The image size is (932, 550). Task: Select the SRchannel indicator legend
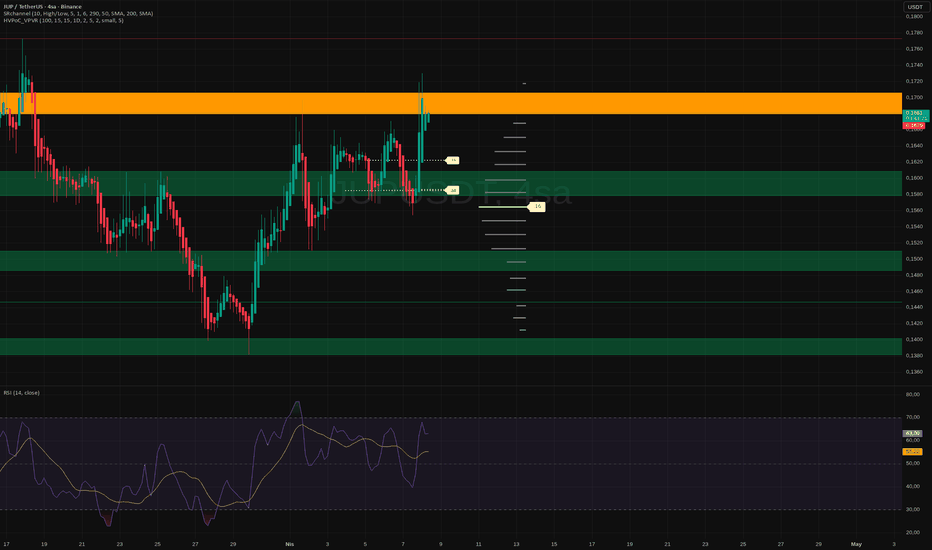click(x=78, y=13)
